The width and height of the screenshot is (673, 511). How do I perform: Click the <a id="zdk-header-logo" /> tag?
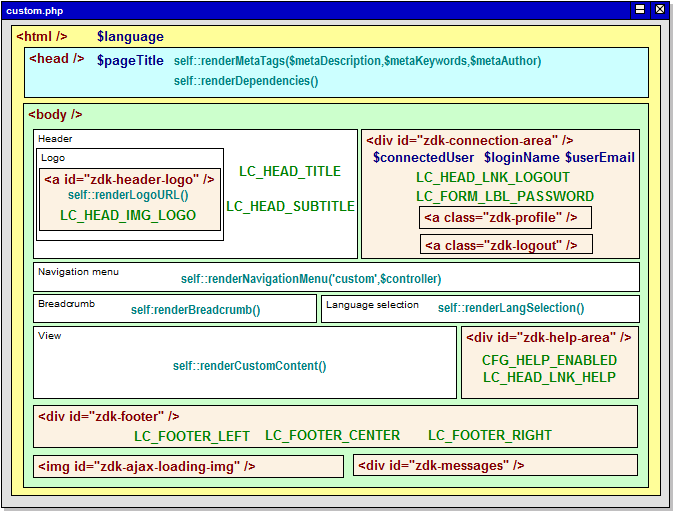(x=129, y=179)
